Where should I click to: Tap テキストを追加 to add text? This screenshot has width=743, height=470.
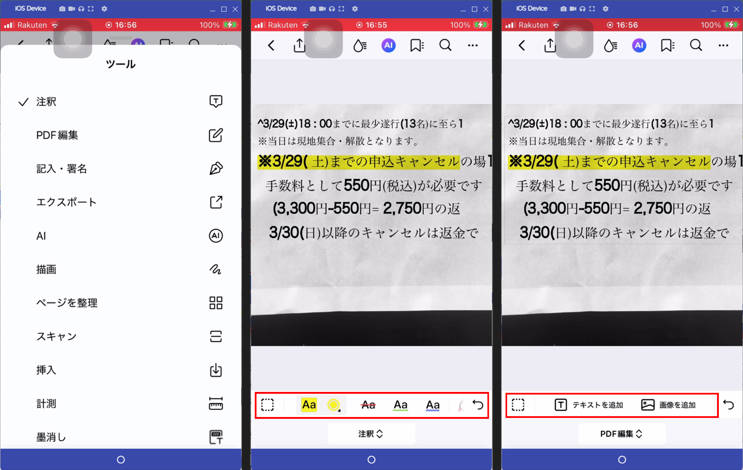tap(589, 405)
